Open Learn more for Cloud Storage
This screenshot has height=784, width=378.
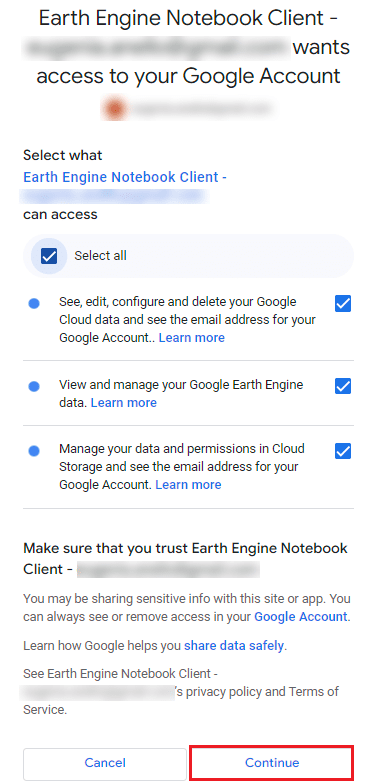click(x=188, y=484)
